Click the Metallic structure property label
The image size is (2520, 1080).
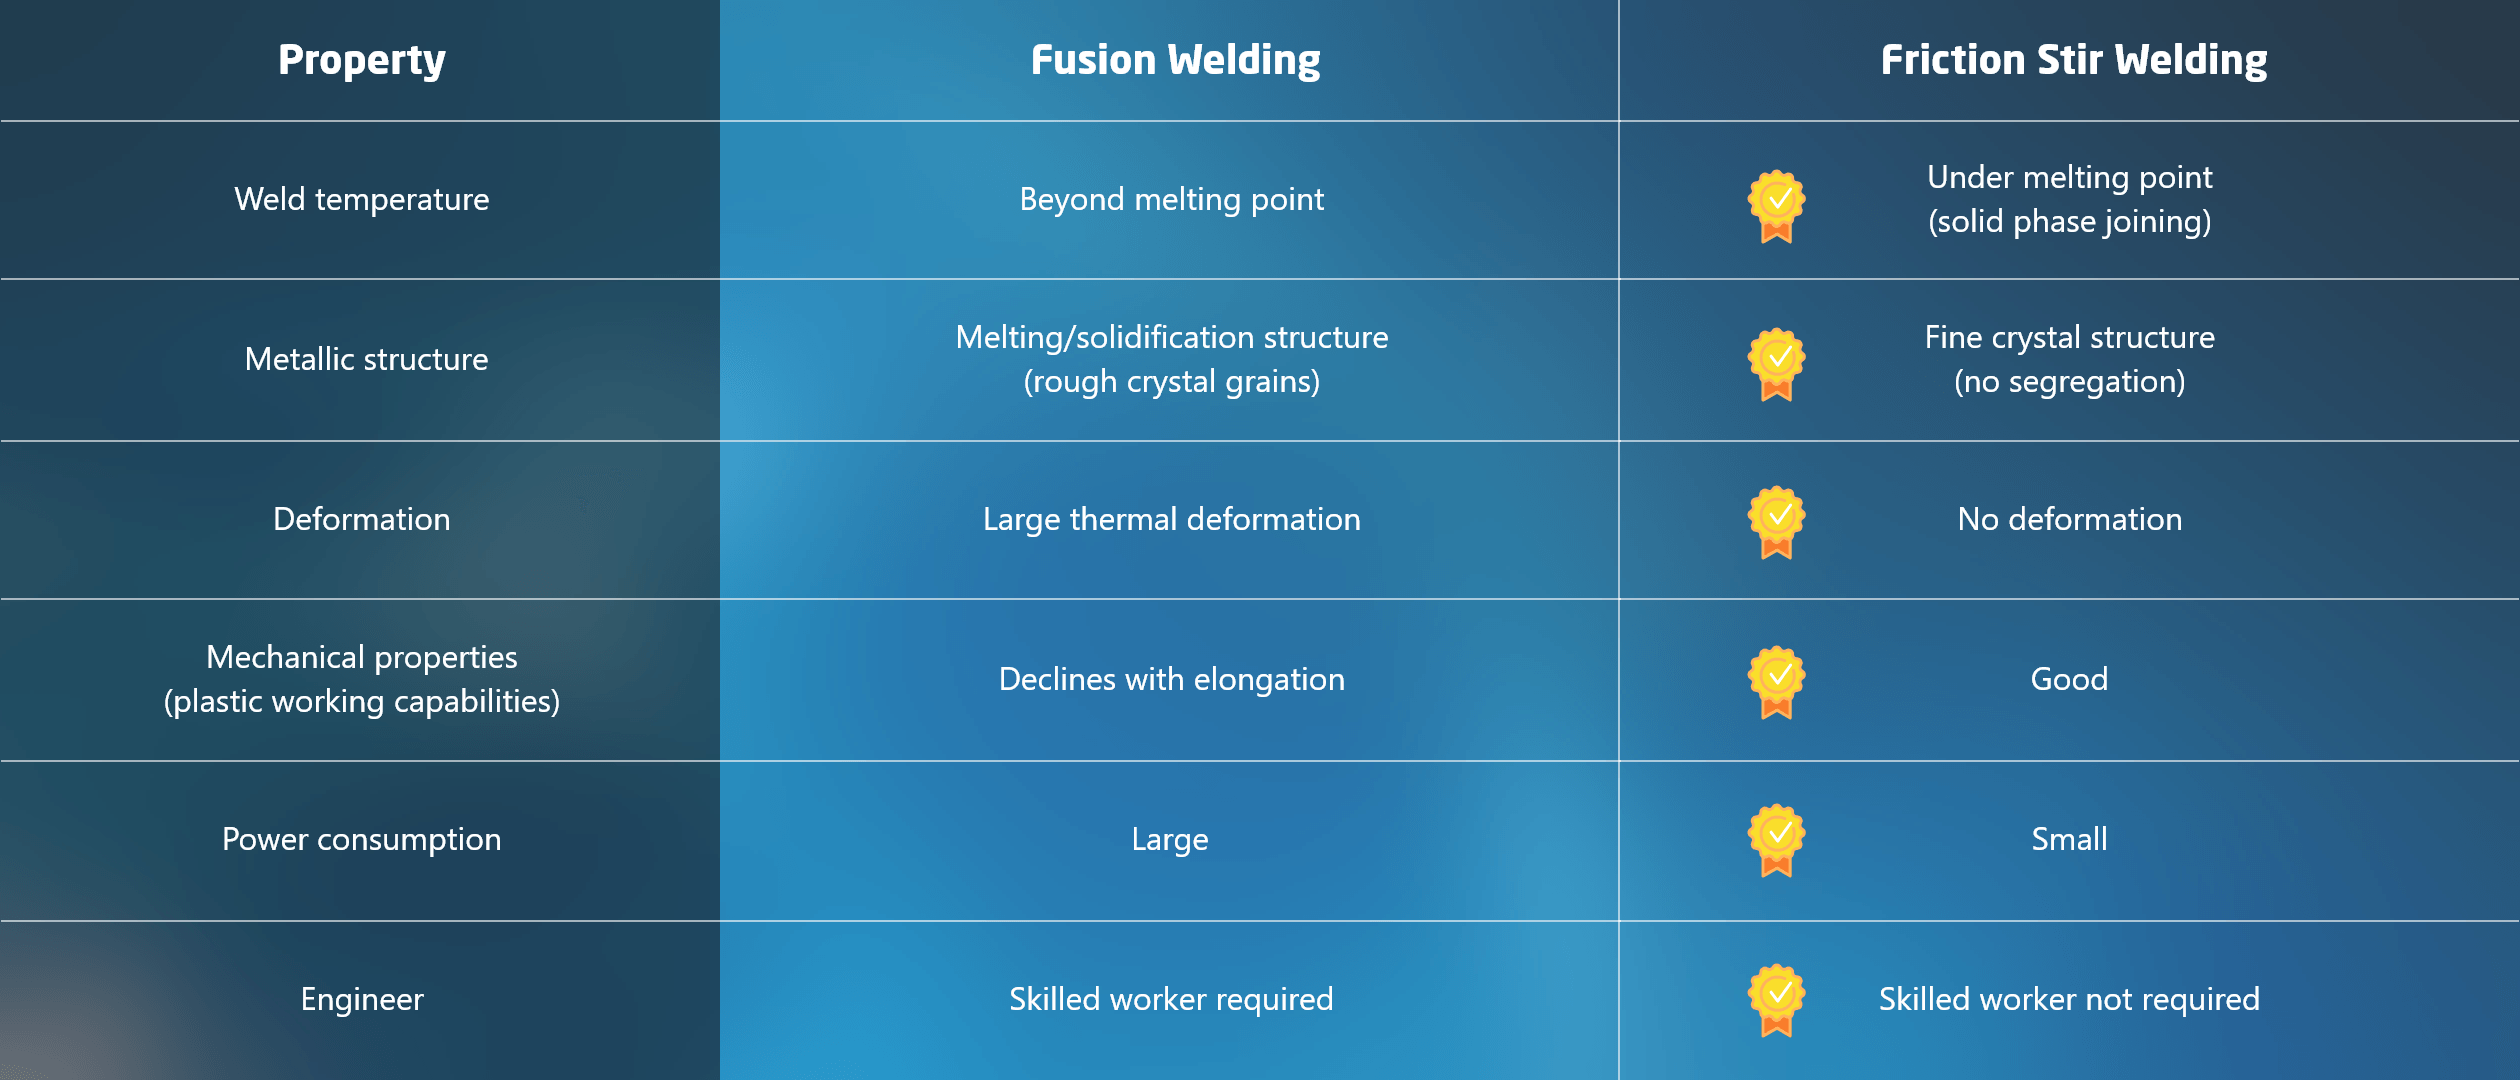366,359
